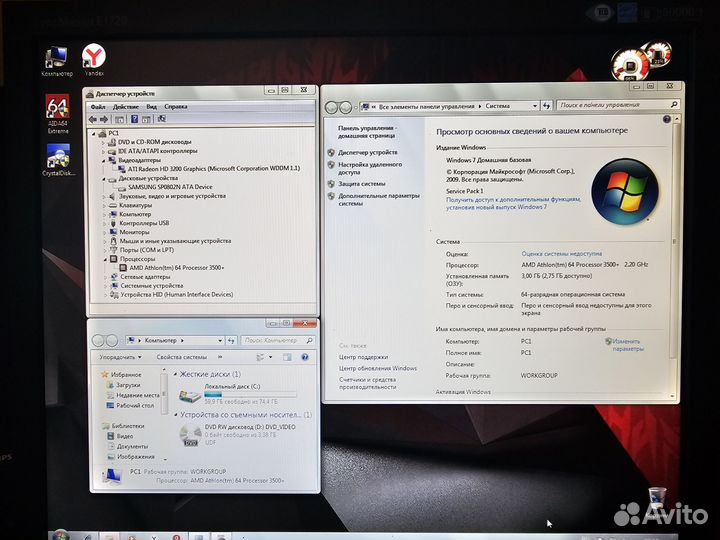Open the Справка menu in Device Manager
Image resolution: width=720 pixels, height=540 pixels.
176,106
